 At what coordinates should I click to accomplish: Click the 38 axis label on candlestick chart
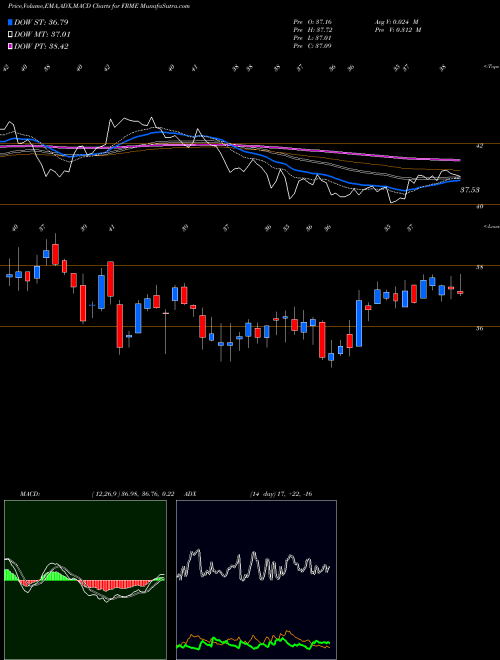(479, 267)
